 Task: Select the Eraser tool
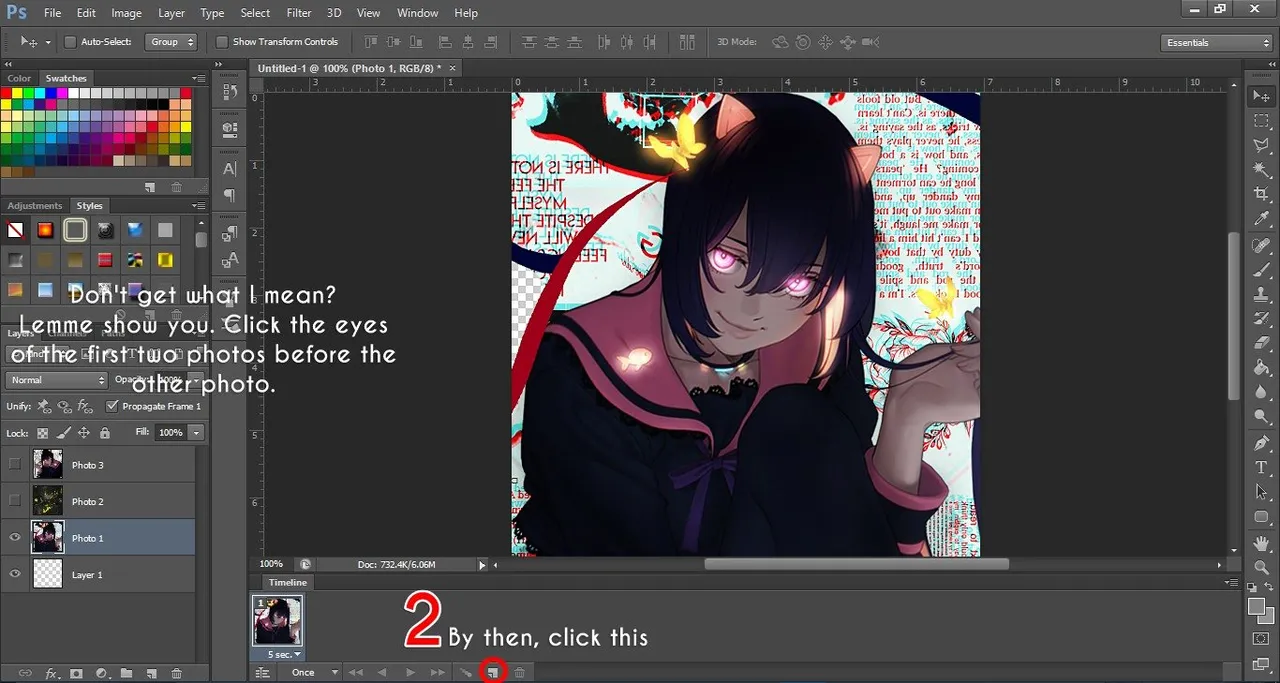tap(1261, 343)
